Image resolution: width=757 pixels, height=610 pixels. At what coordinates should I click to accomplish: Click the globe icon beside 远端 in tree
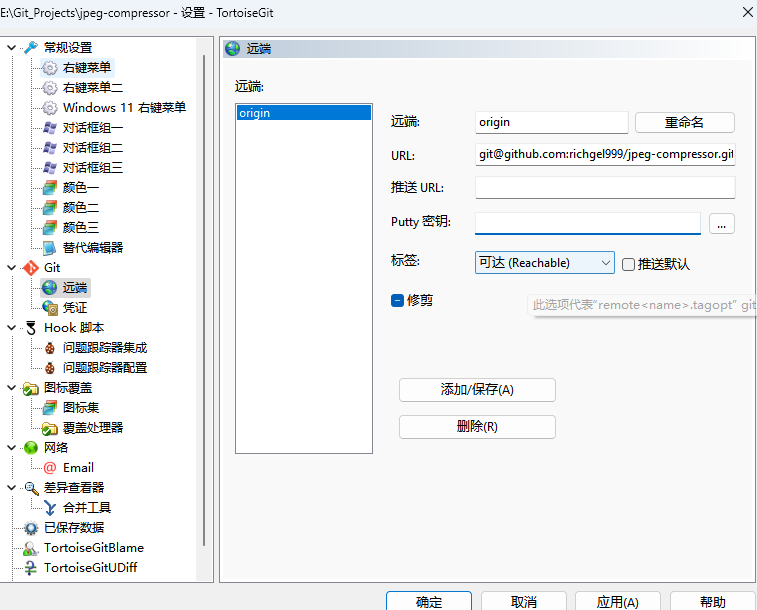point(50,288)
